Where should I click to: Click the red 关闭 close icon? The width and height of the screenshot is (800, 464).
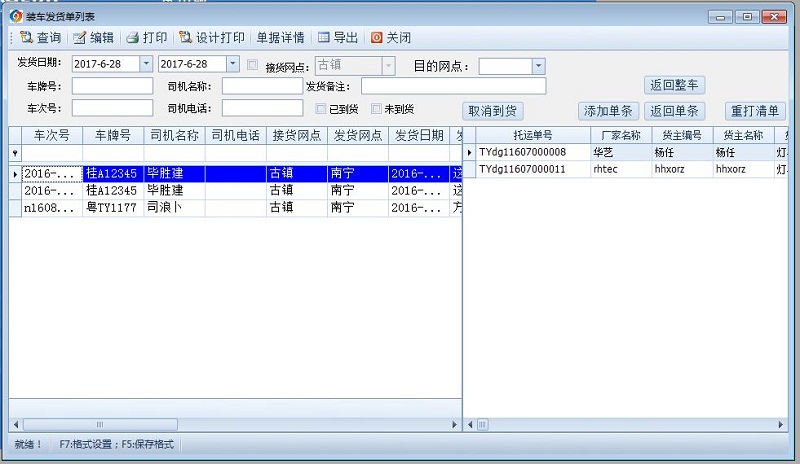pos(377,37)
